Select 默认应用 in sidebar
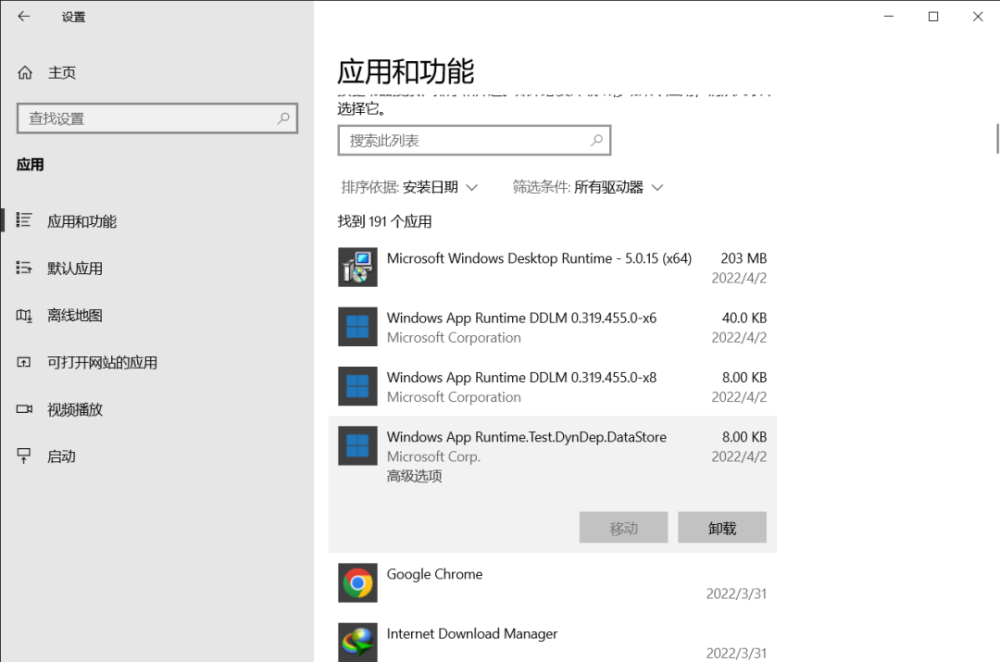 tap(75, 268)
